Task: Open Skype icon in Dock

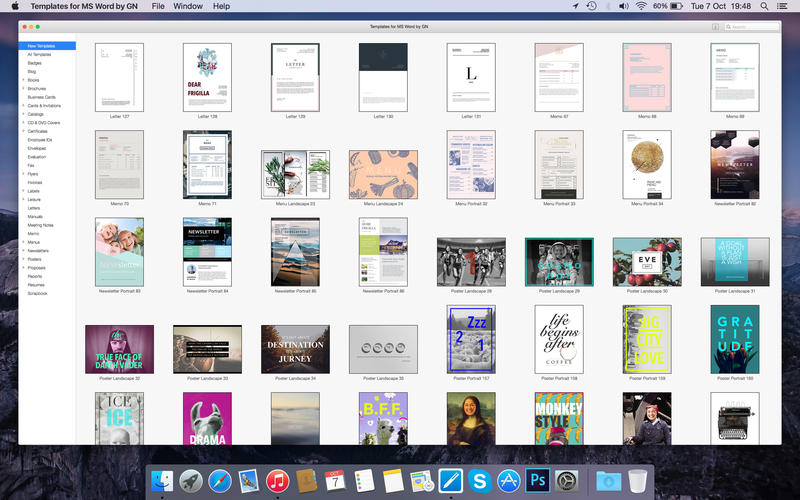Action: pyautogui.click(x=480, y=481)
